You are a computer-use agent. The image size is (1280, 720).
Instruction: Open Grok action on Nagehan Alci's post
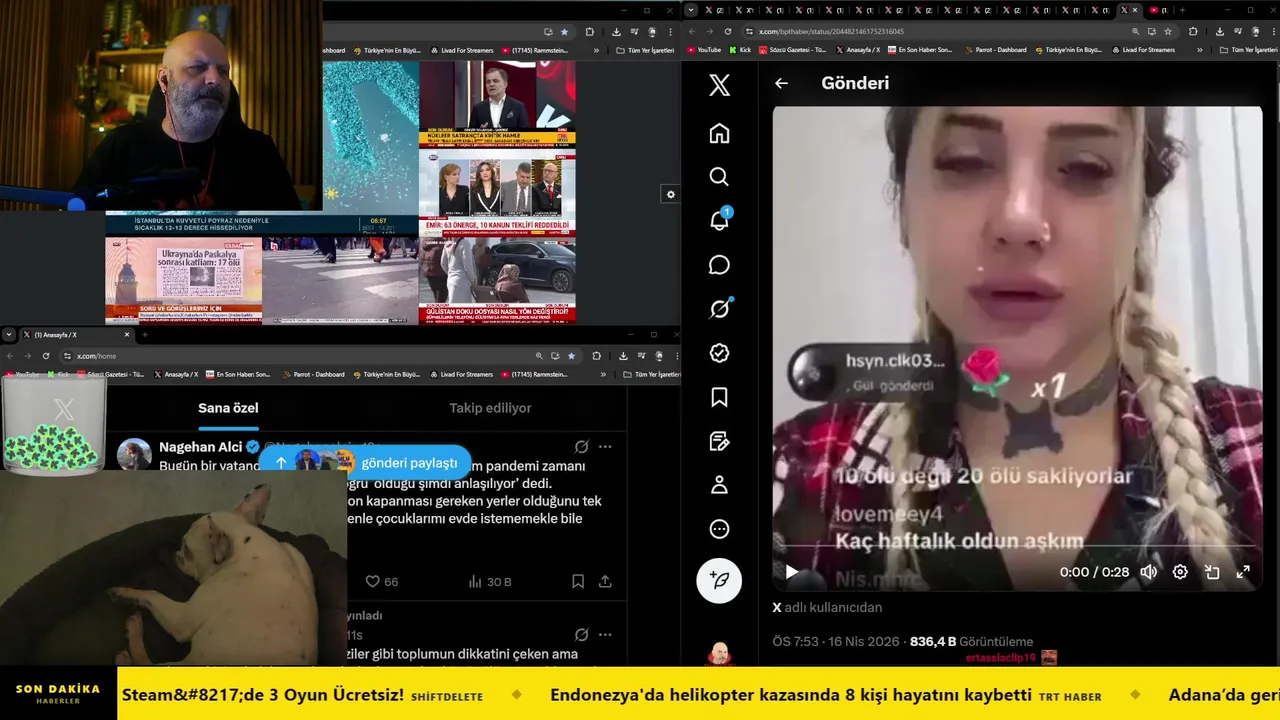581,447
